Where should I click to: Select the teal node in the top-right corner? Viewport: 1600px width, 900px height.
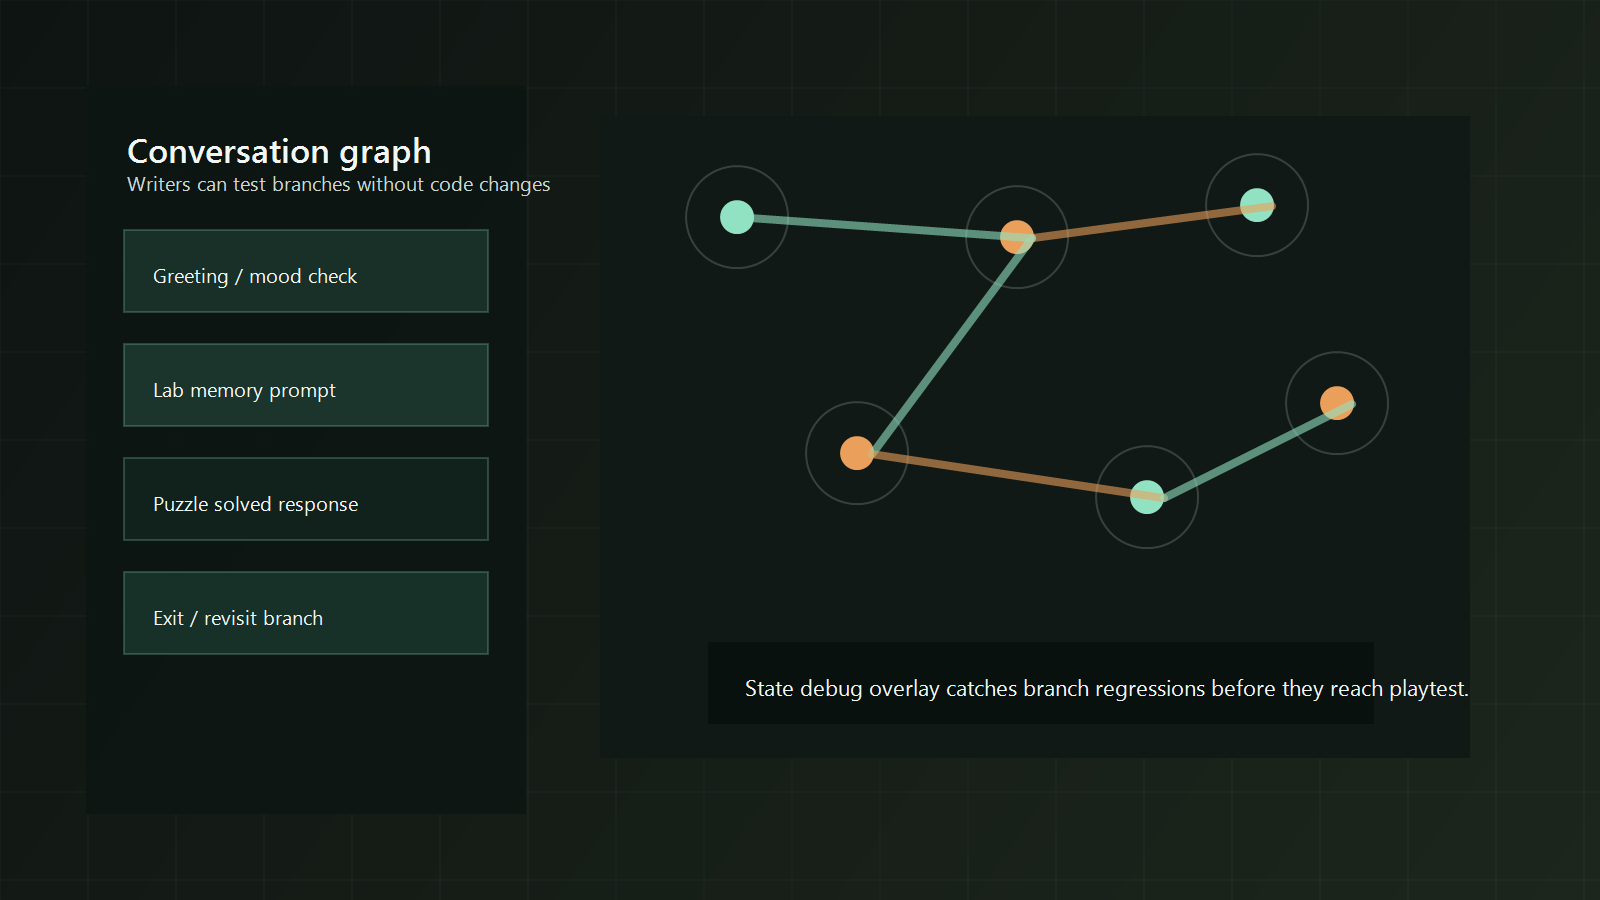(x=1257, y=204)
